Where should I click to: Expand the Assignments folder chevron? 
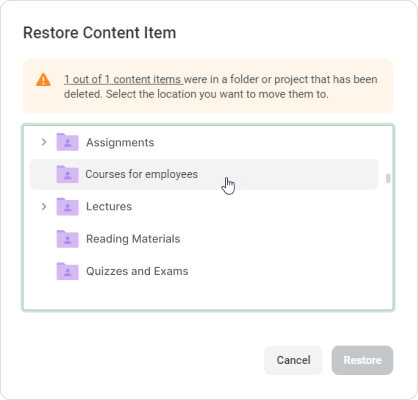click(x=44, y=142)
